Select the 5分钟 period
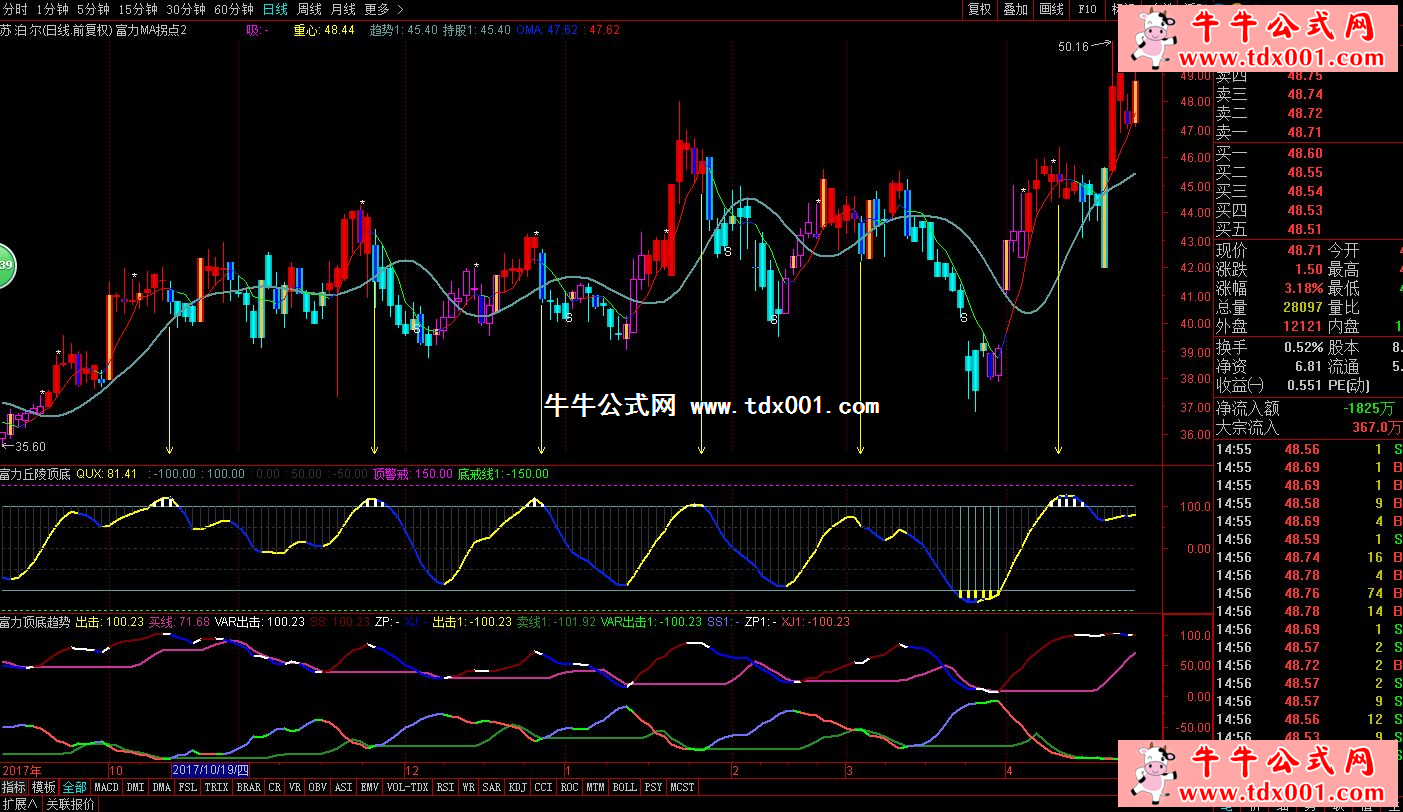The image size is (1403, 812). point(92,9)
